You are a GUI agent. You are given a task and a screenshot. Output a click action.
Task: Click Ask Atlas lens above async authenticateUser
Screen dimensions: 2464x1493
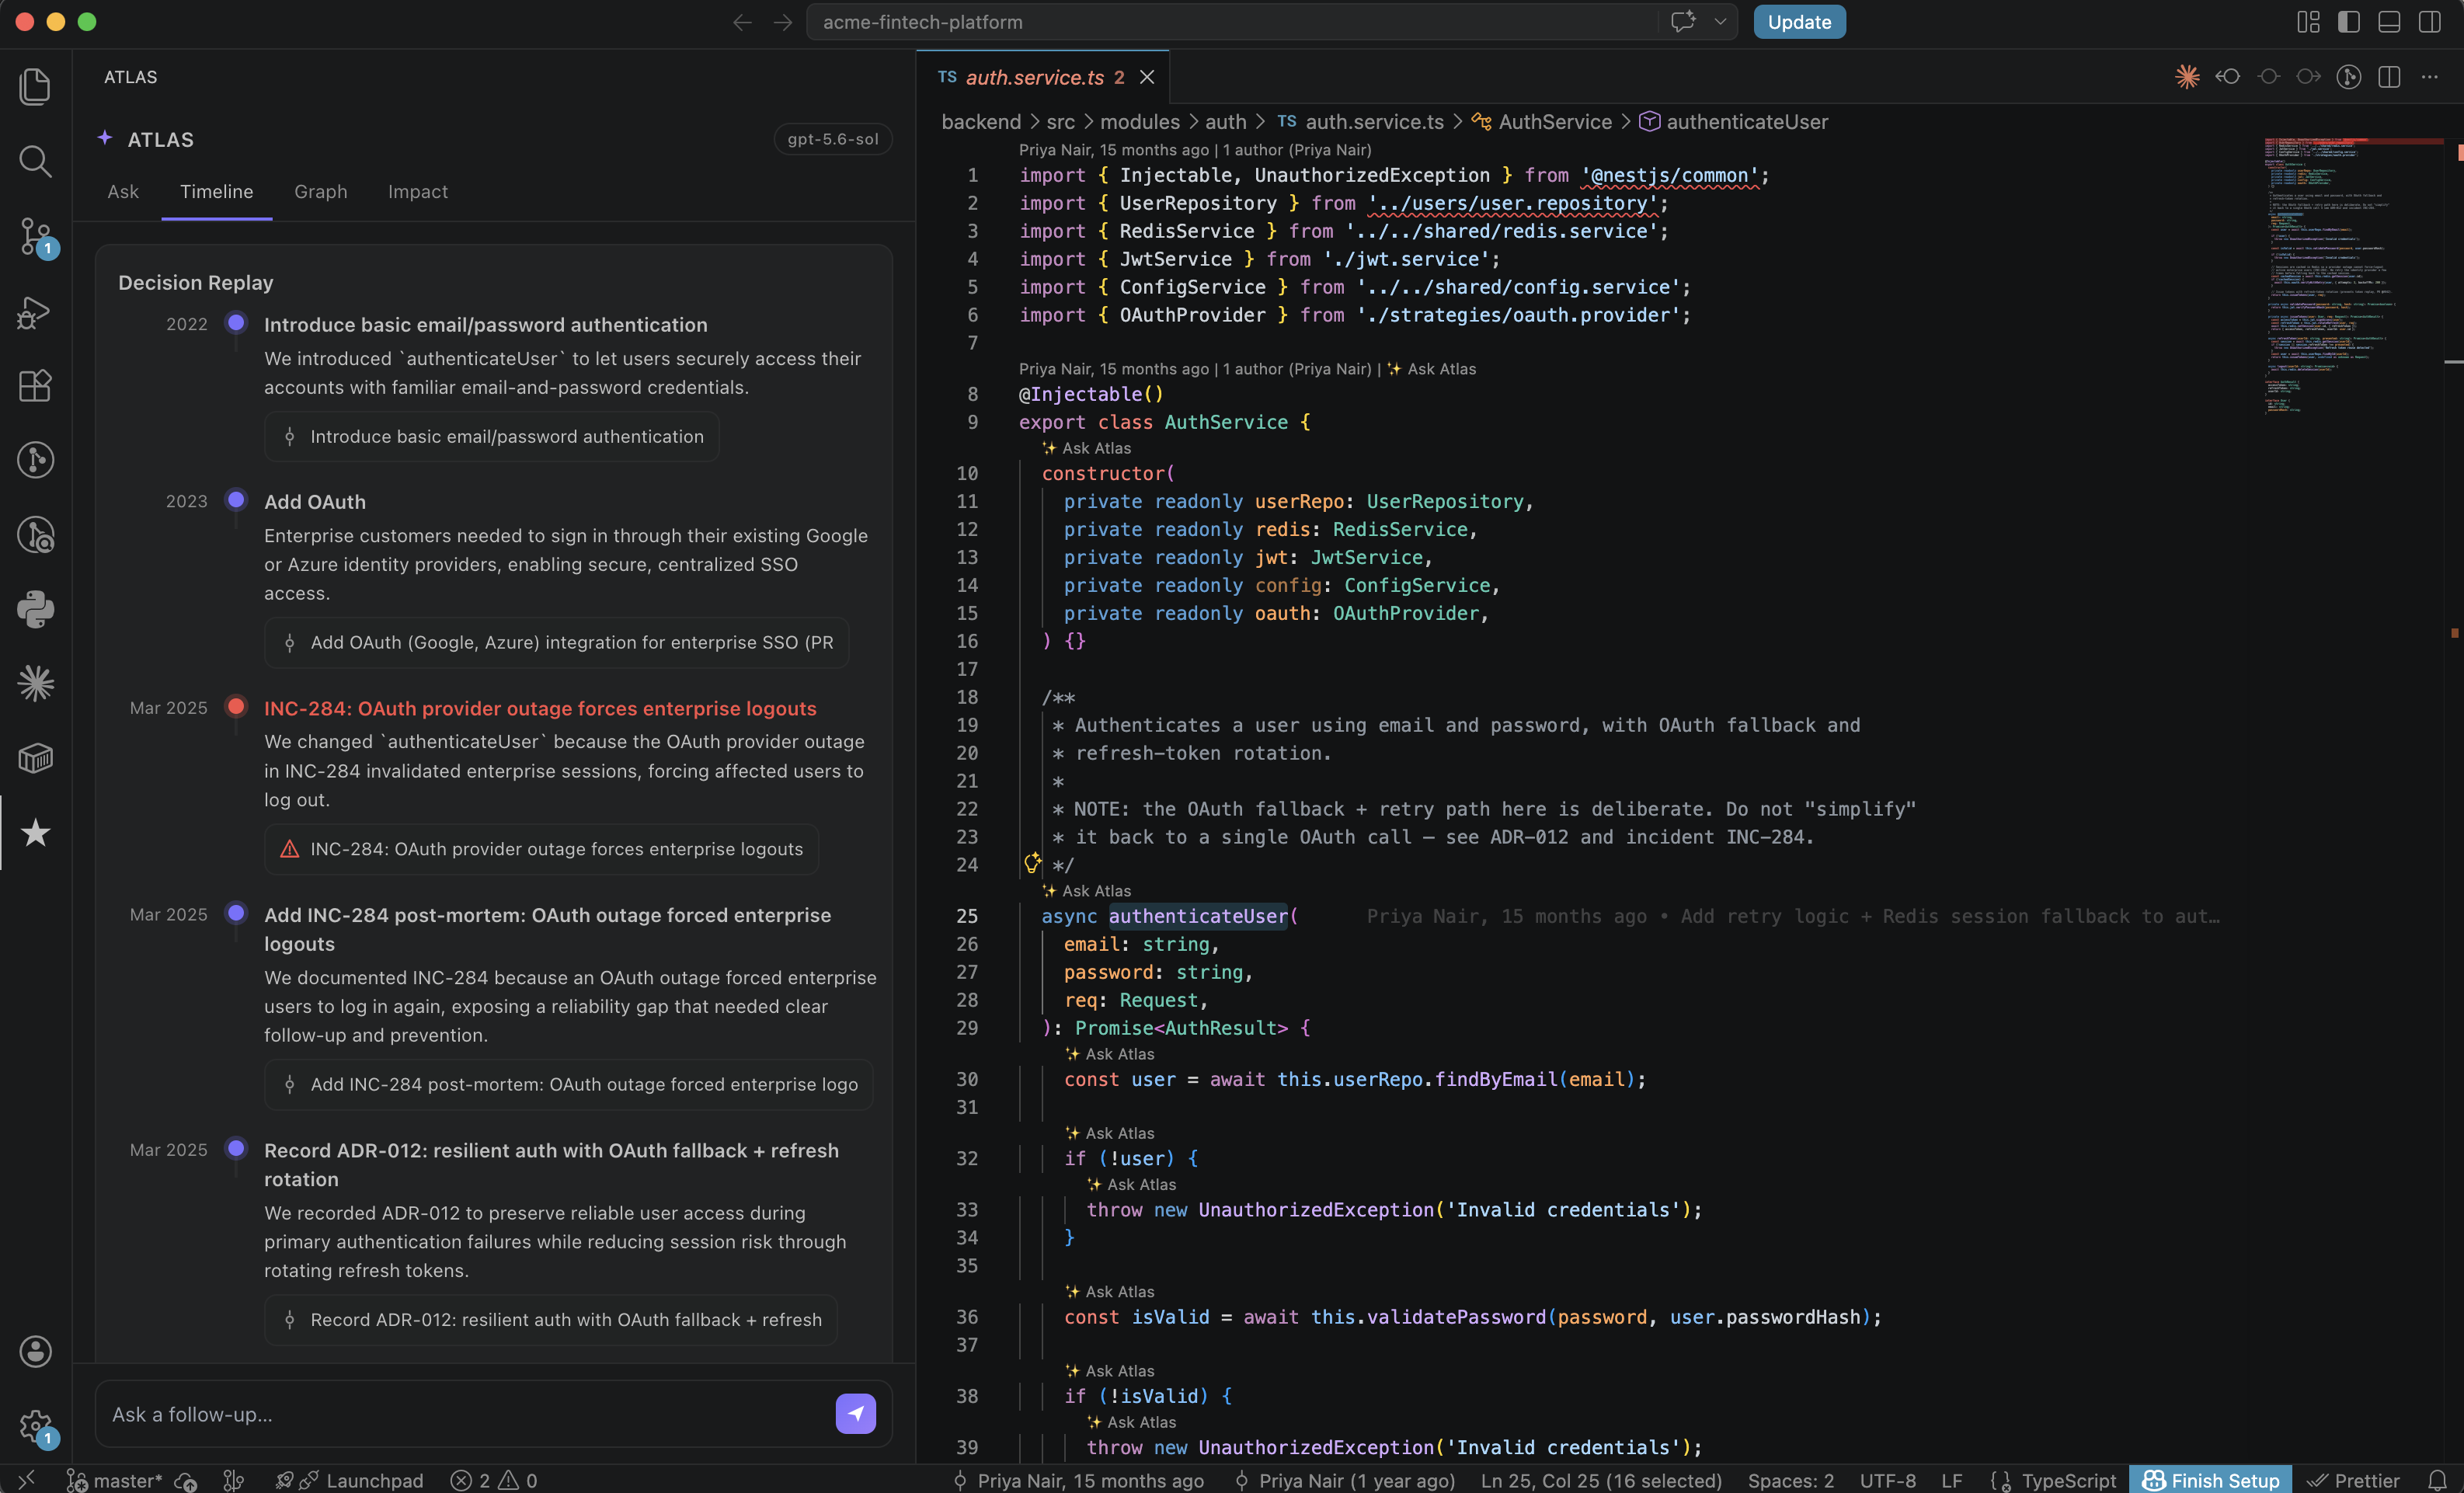1086,890
